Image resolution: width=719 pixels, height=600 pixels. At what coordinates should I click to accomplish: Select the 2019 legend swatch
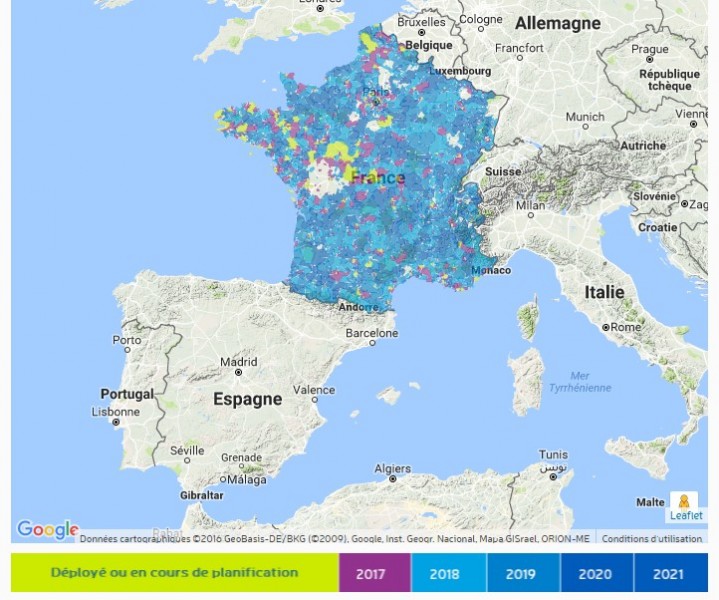click(x=522, y=573)
